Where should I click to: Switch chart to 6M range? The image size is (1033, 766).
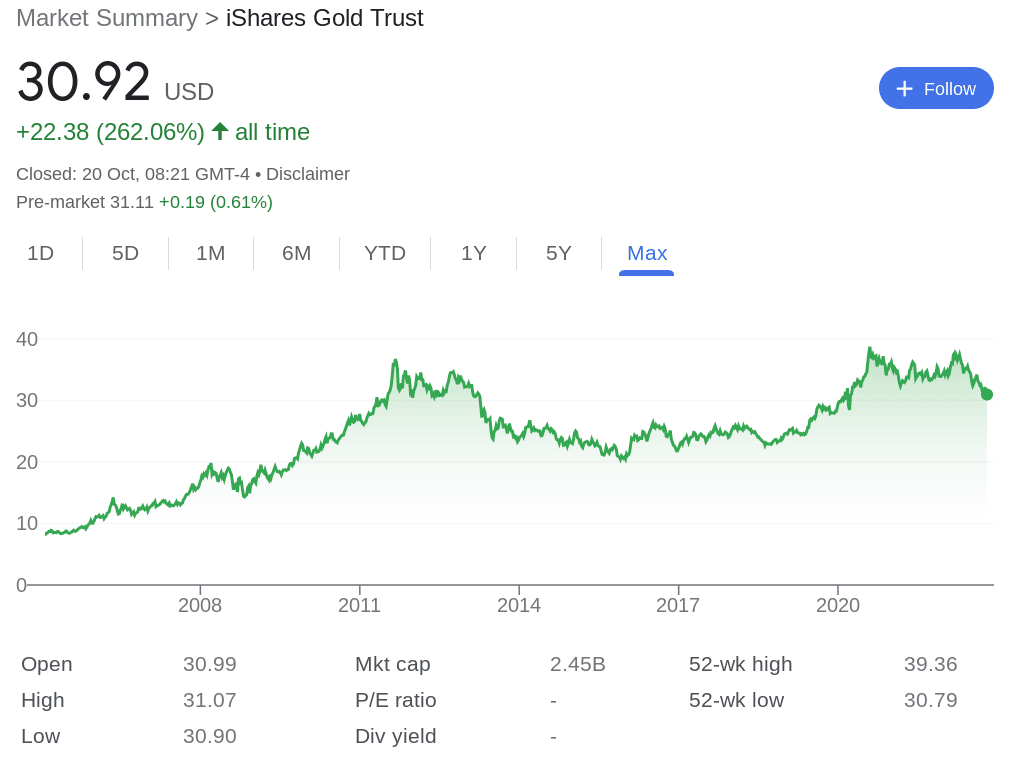click(296, 253)
